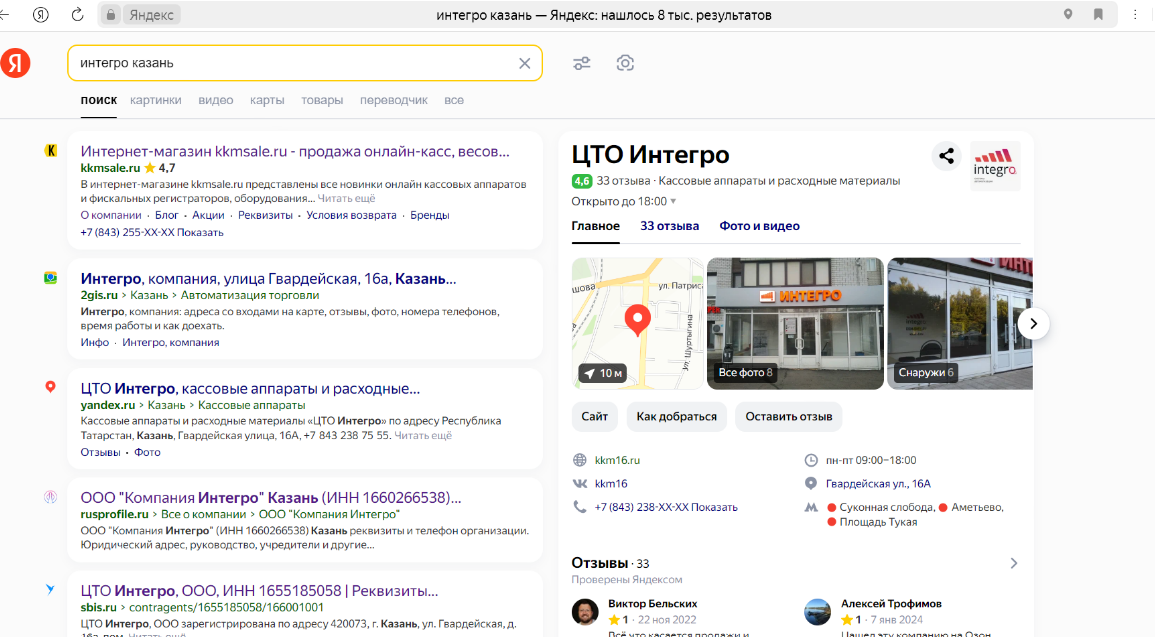Click the 2gis result favicon
The image size is (1155, 637).
click(x=50, y=278)
